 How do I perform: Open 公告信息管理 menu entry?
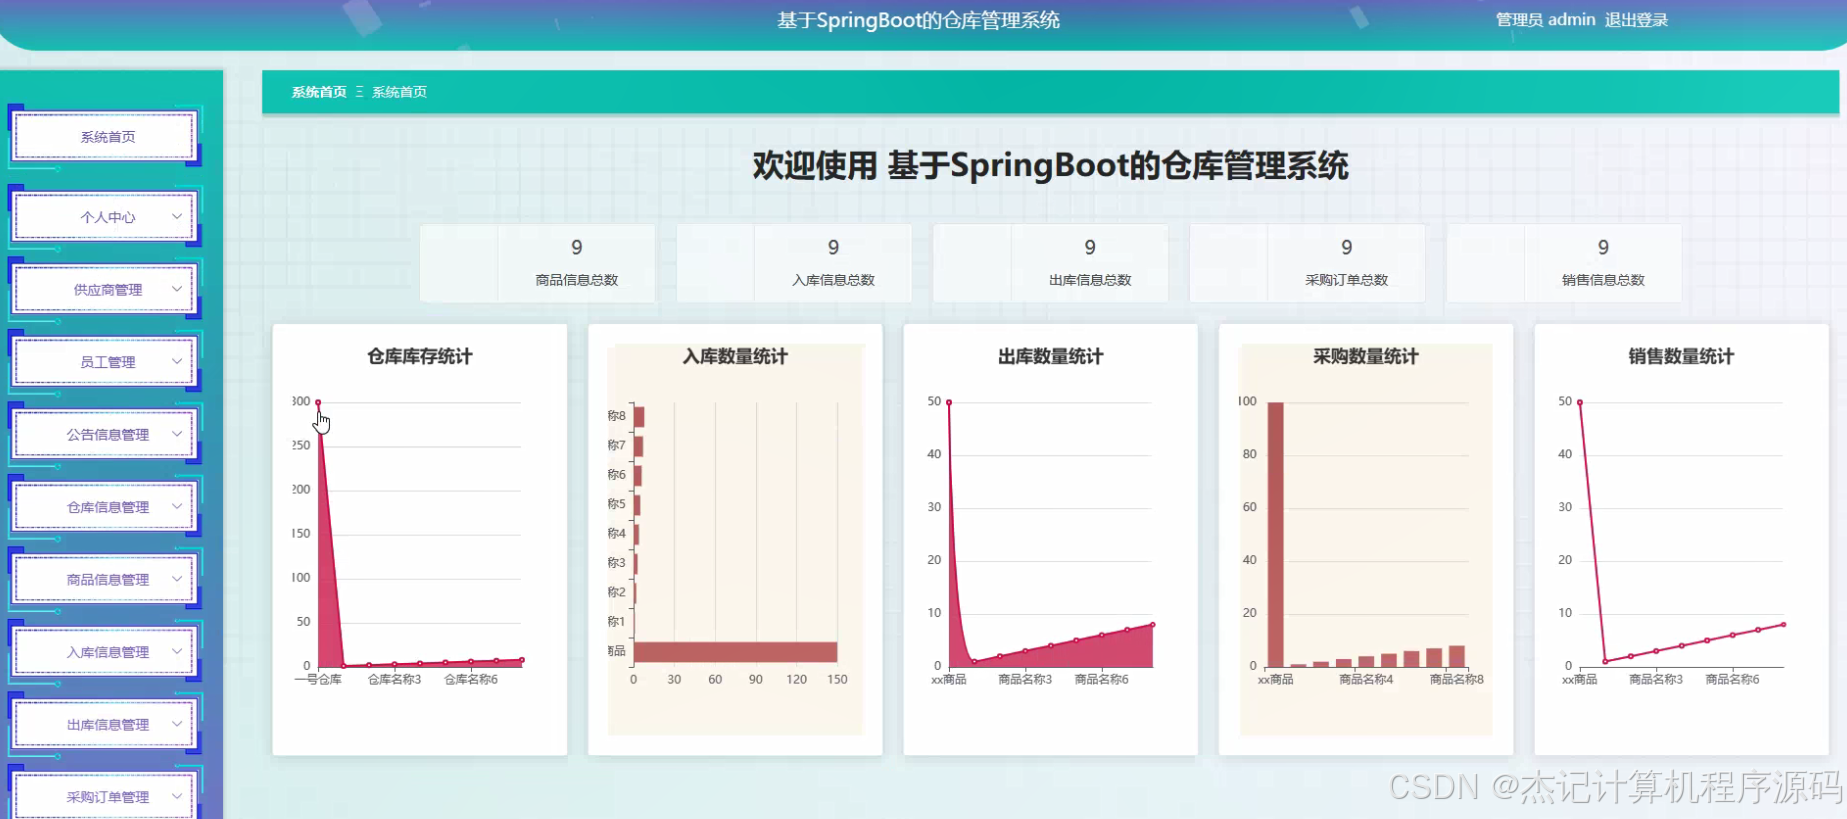pyautogui.click(x=105, y=435)
